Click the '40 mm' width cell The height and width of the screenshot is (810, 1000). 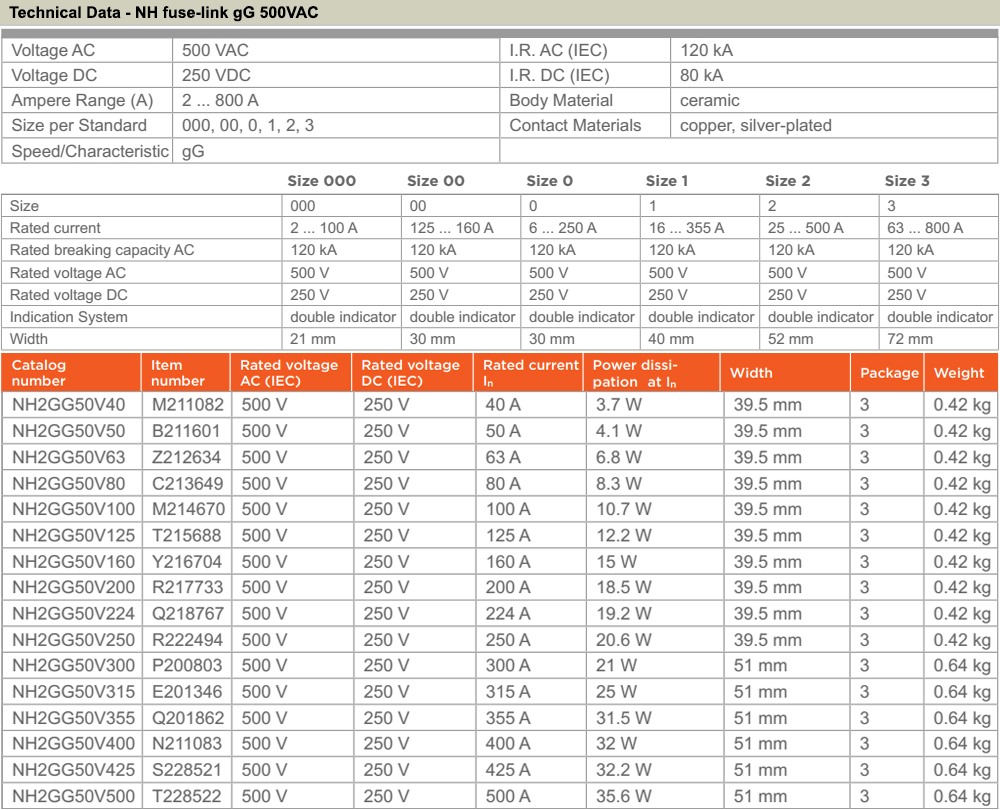click(671, 339)
